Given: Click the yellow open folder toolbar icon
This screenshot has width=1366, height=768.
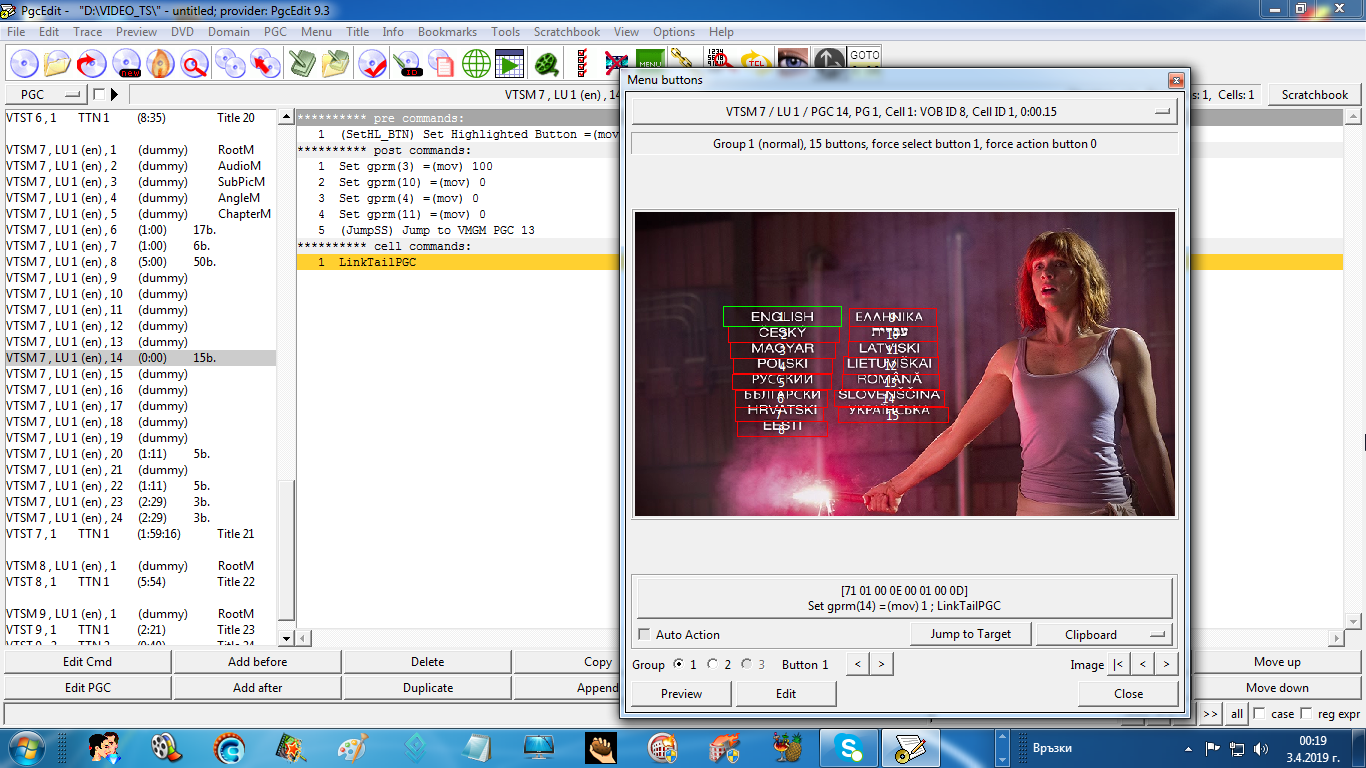Looking at the screenshot, I should click(58, 64).
